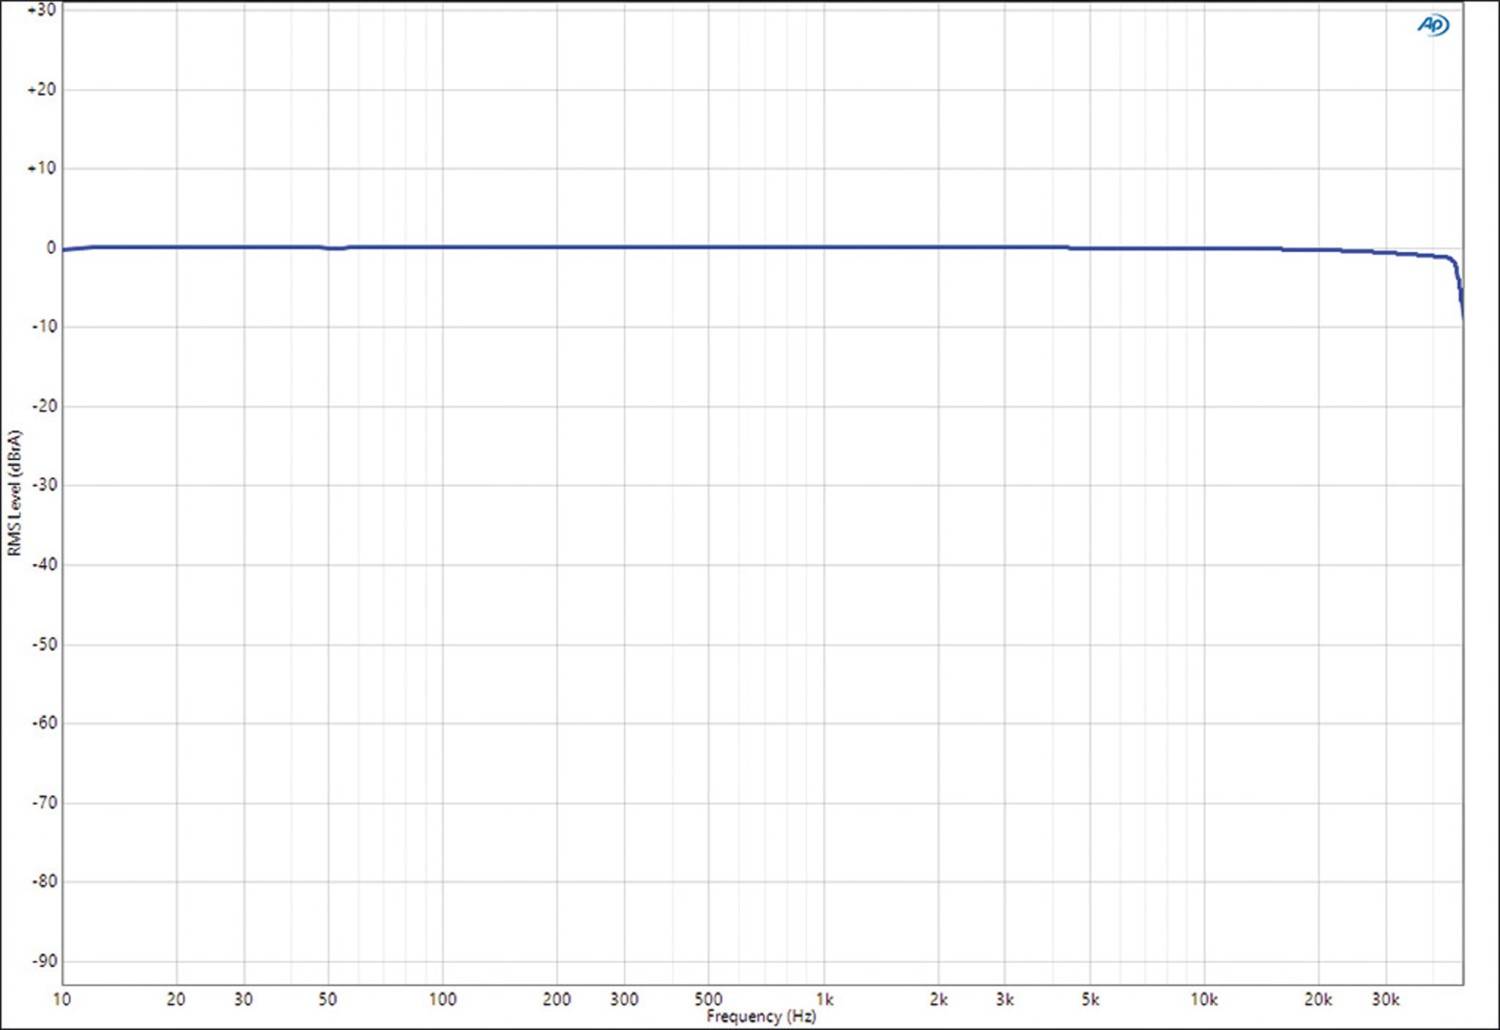The width and height of the screenshot is (1500, 1030).
Task: Click the '-30' y-axis label
Action: coord(44,485)
